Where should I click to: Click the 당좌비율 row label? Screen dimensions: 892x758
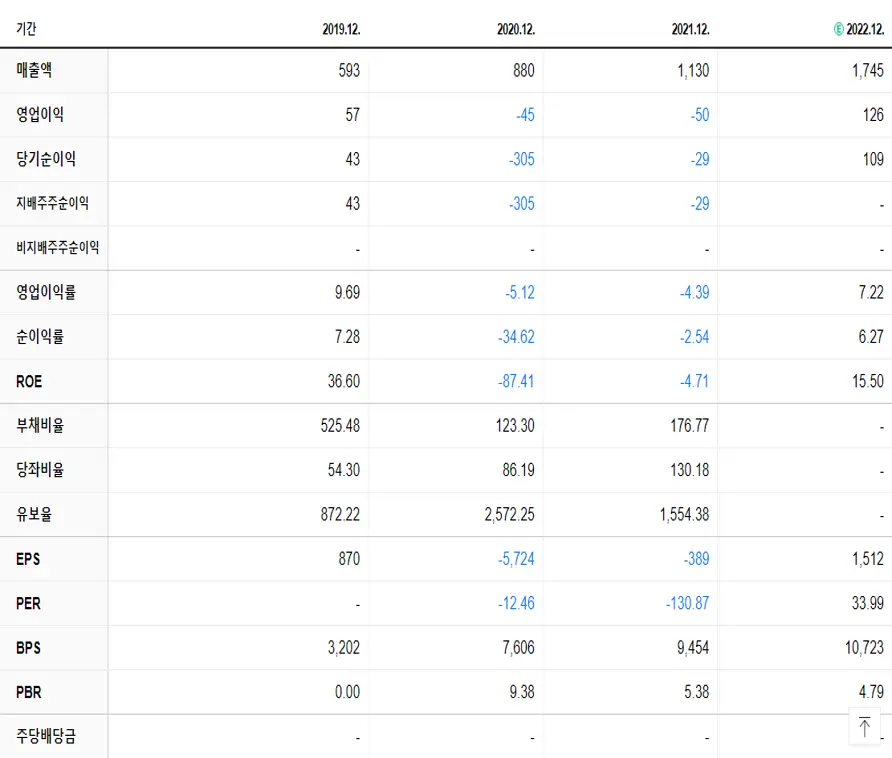(x=40, y=469)
